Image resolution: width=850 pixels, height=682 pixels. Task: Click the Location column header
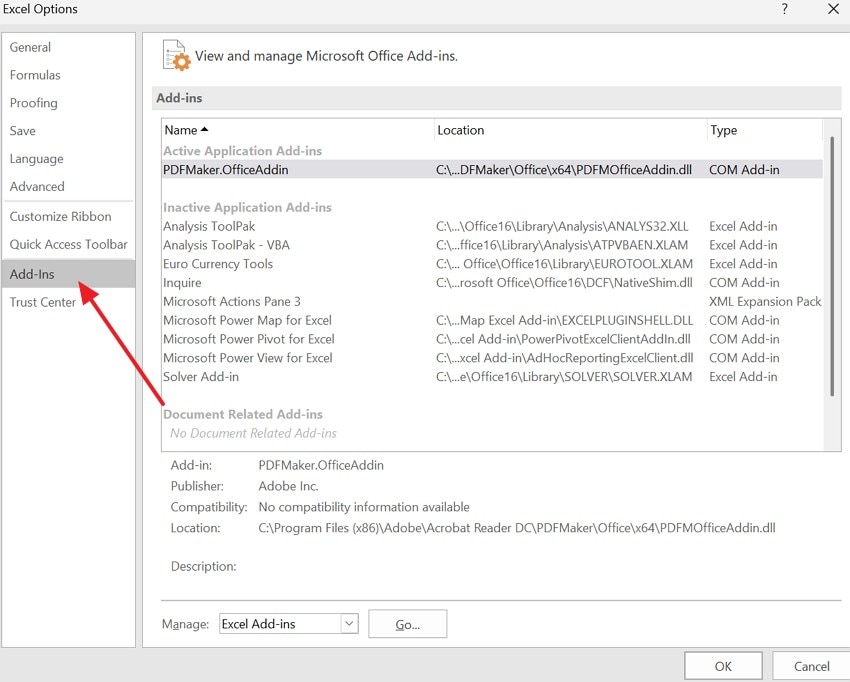(461, 130)
